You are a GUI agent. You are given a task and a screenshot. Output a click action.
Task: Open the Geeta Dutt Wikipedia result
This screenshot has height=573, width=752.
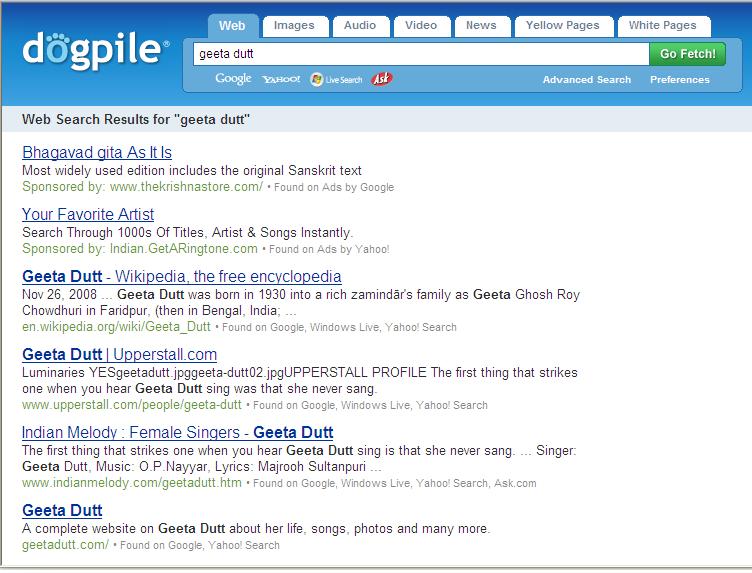coord(182,277)
